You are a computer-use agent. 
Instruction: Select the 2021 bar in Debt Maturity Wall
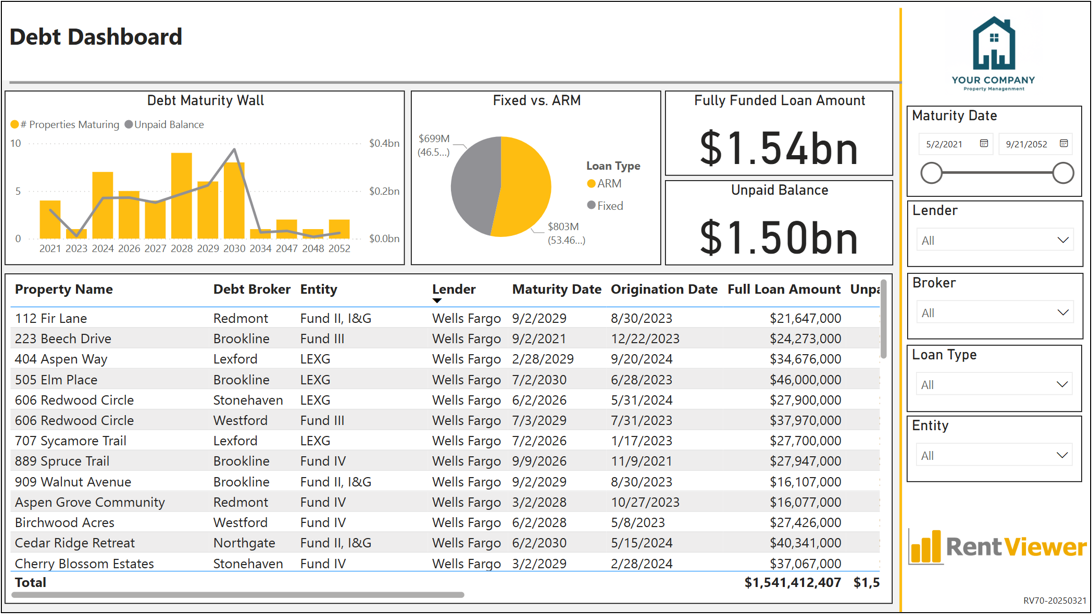point(50,219)
